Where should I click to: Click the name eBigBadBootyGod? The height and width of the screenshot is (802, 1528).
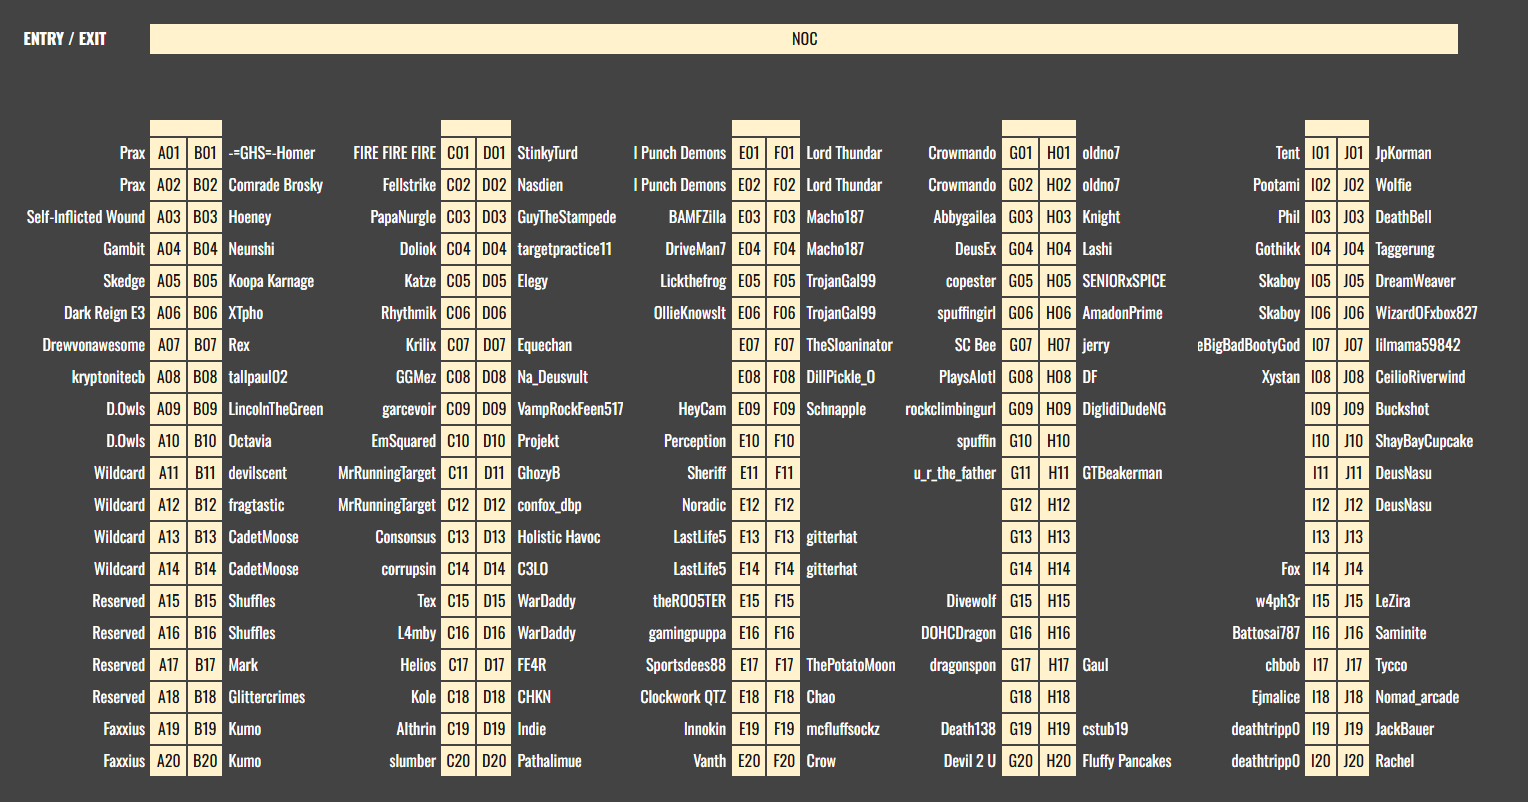(x=1249, y=345)
